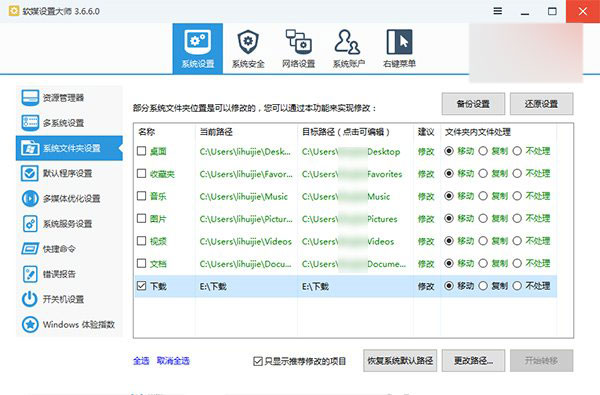The height and width of the screenshot is (395, 600).
Task: Check the 桌面 folder checkbox
Action: [x=142, y=151]
